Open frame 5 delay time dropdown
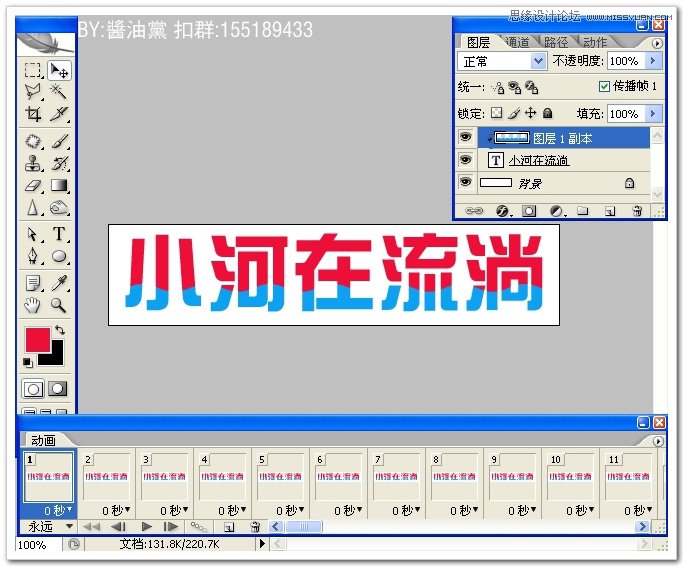This screenshot has height=566, width=683. 301,509
